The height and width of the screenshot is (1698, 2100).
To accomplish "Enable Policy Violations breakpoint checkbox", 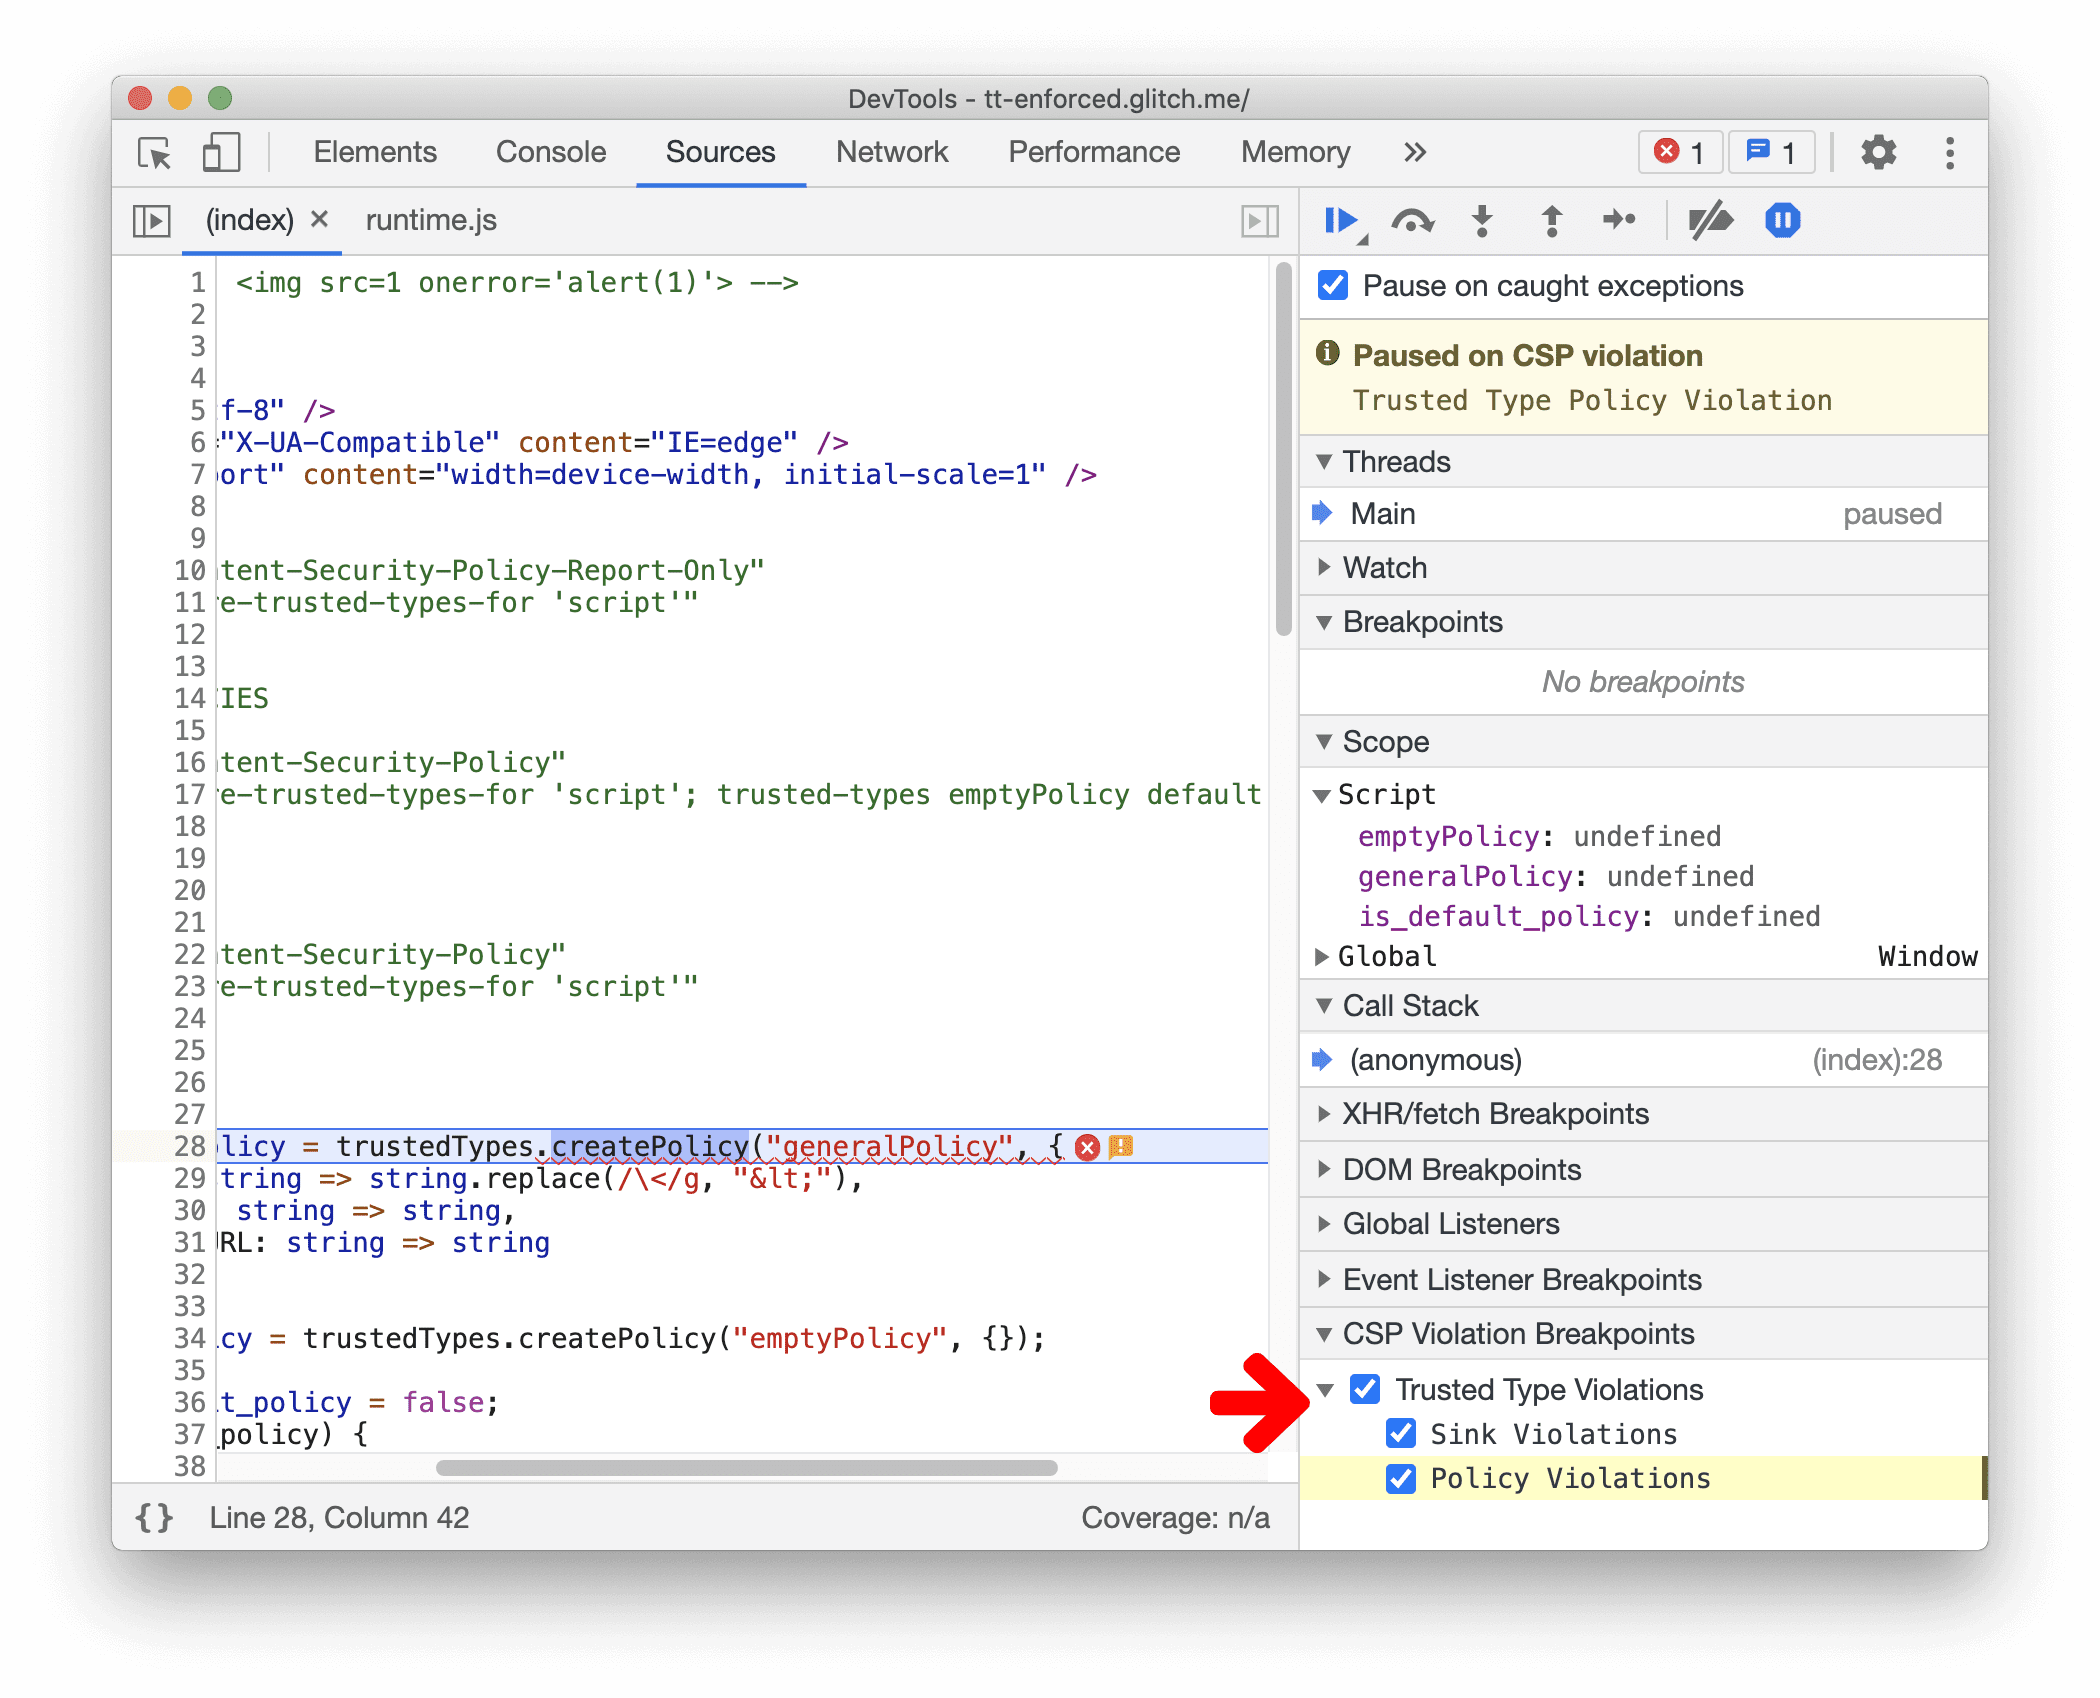I will click(1405, 1476).
